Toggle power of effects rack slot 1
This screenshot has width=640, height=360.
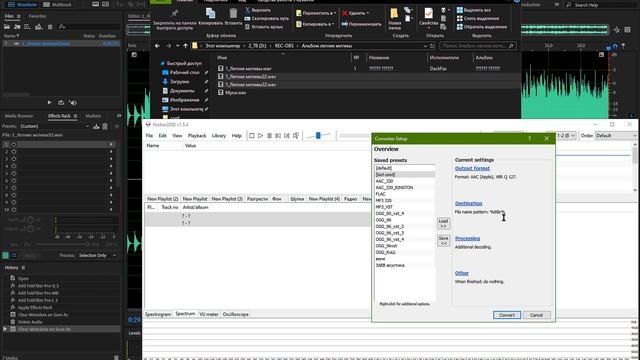click(14, 144)
